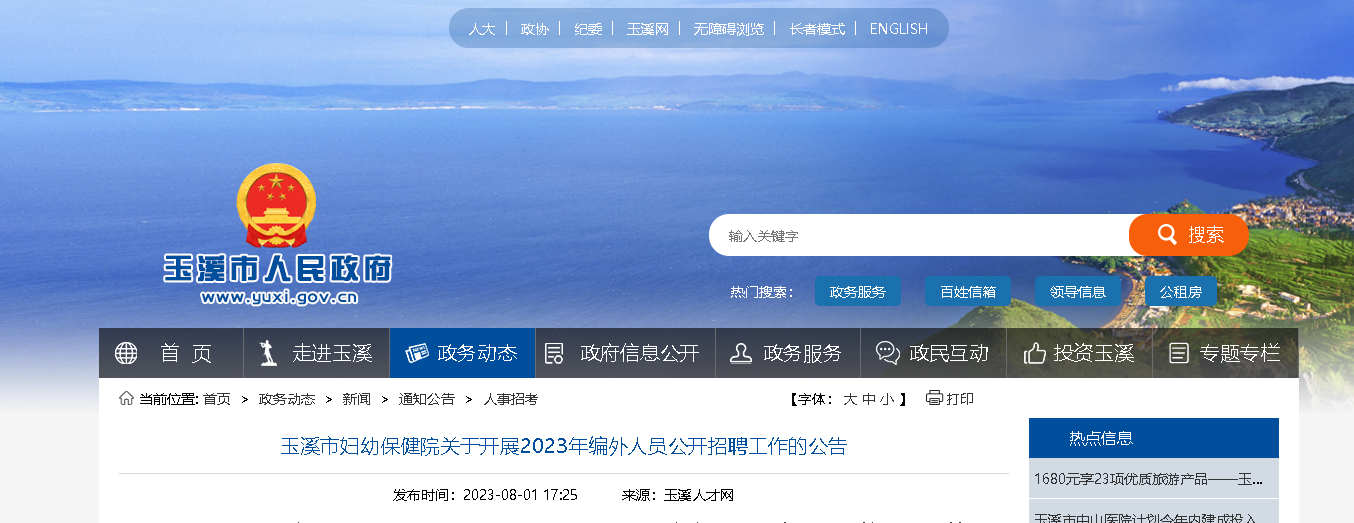Click the 2023年编外人员公开招聘 article title
This screenshot has width=1354, height=523.
coord(564,446)
